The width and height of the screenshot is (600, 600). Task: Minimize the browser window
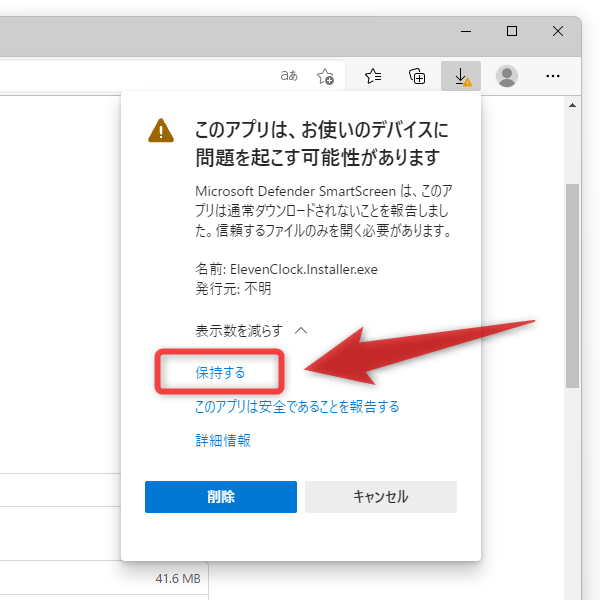click(466, 31)
